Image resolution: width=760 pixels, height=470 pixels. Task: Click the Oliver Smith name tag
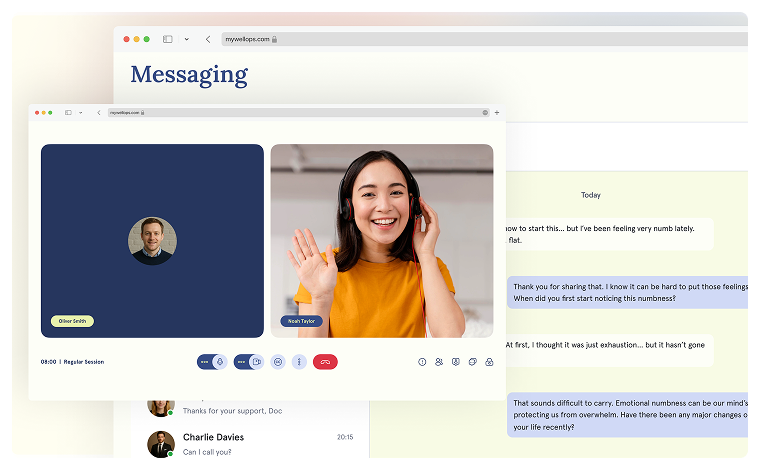coord(72,321)
